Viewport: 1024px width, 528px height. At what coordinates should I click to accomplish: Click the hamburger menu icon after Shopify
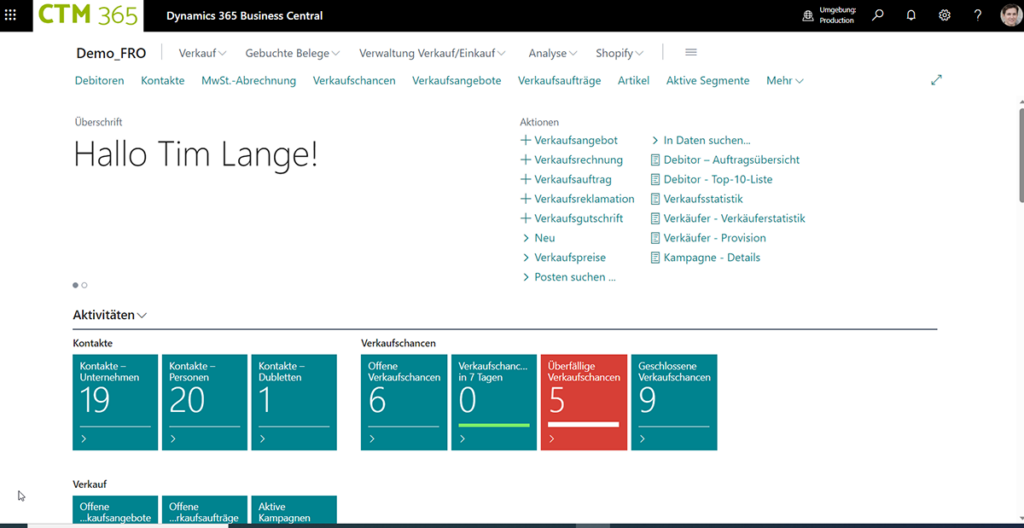click(691, 52)
